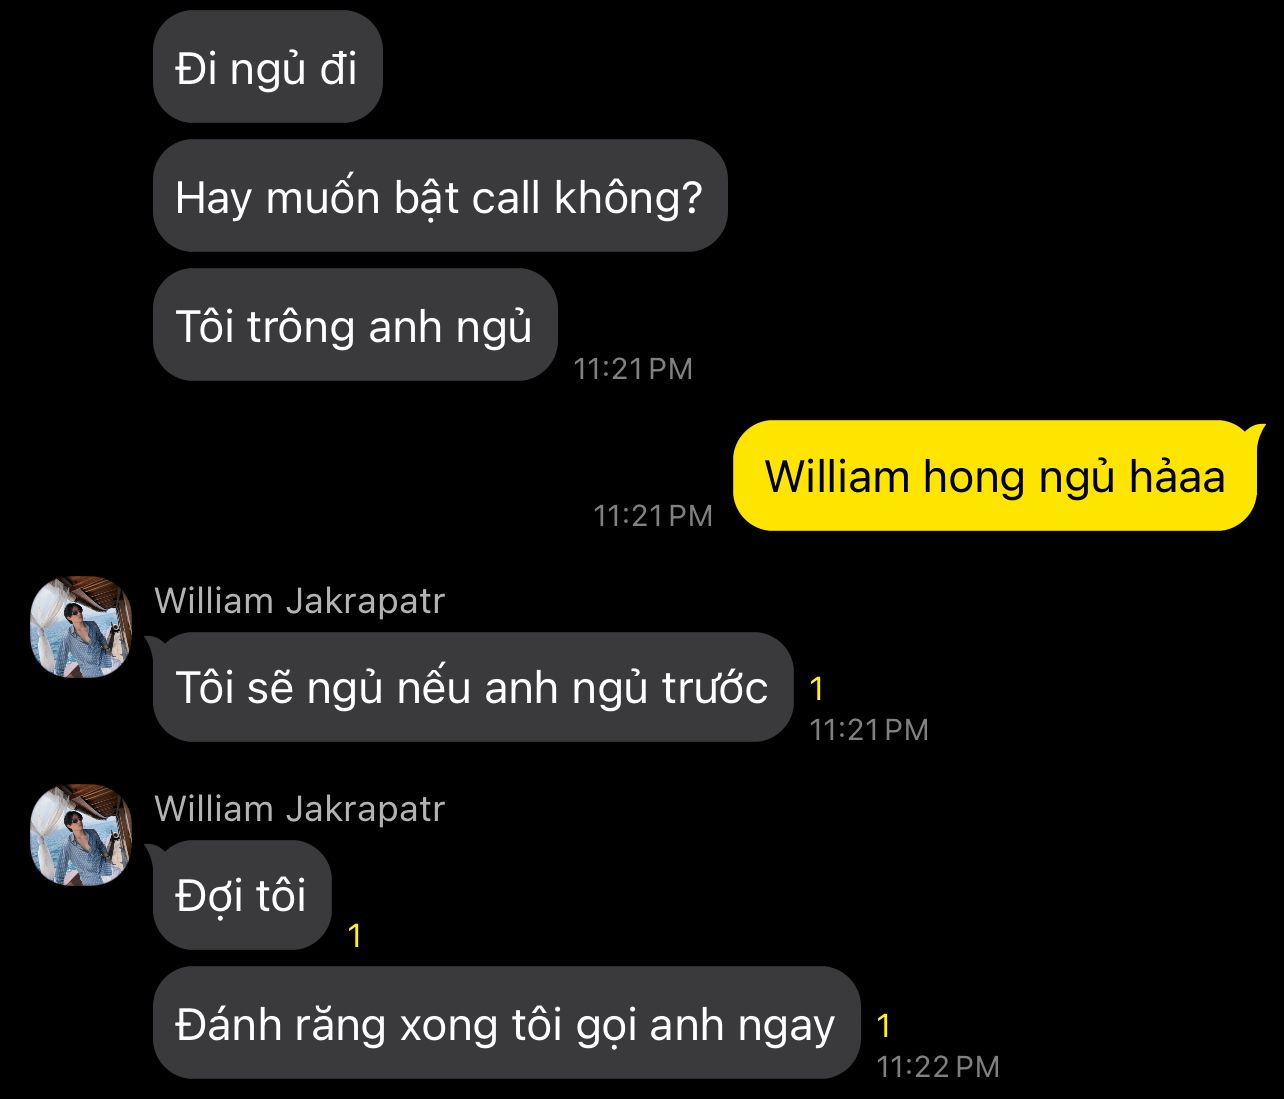Select the "Đợi tôi" message bubble
This screenshot has height=1099, width=1284.
(x=241, y=895)
